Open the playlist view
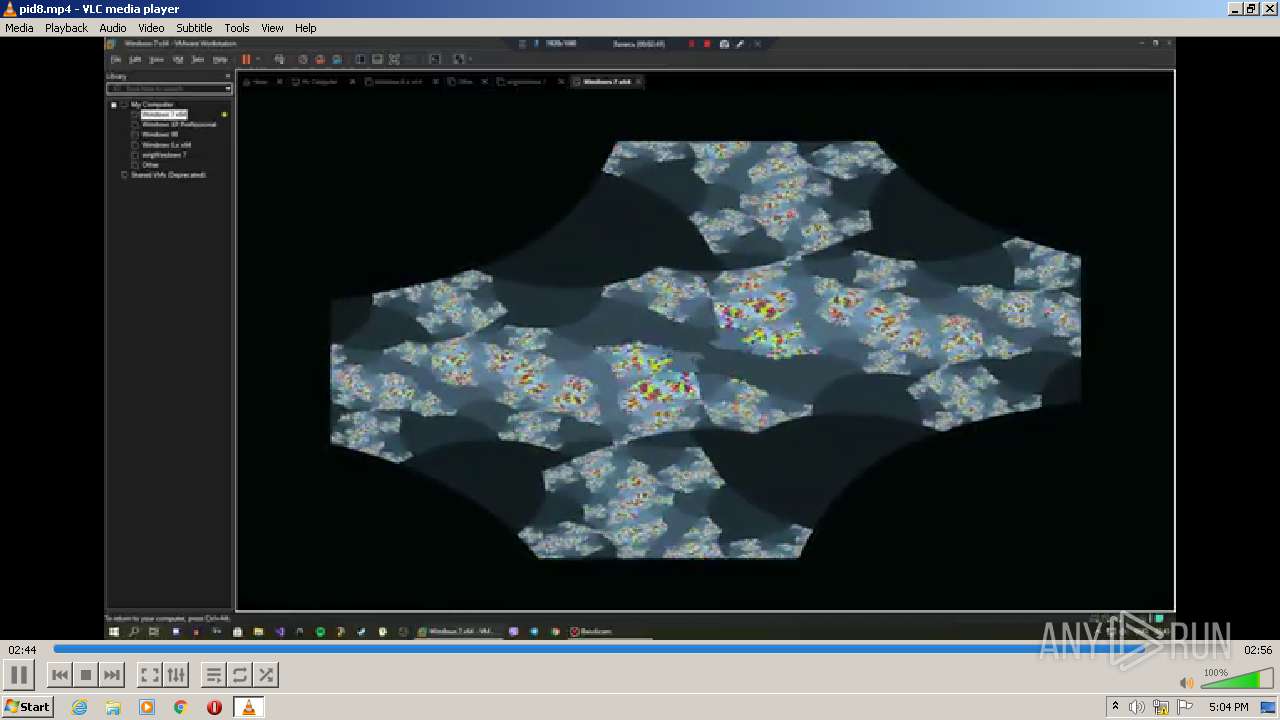The height and width of the screenshot is (720, 1280). (214, 675)
